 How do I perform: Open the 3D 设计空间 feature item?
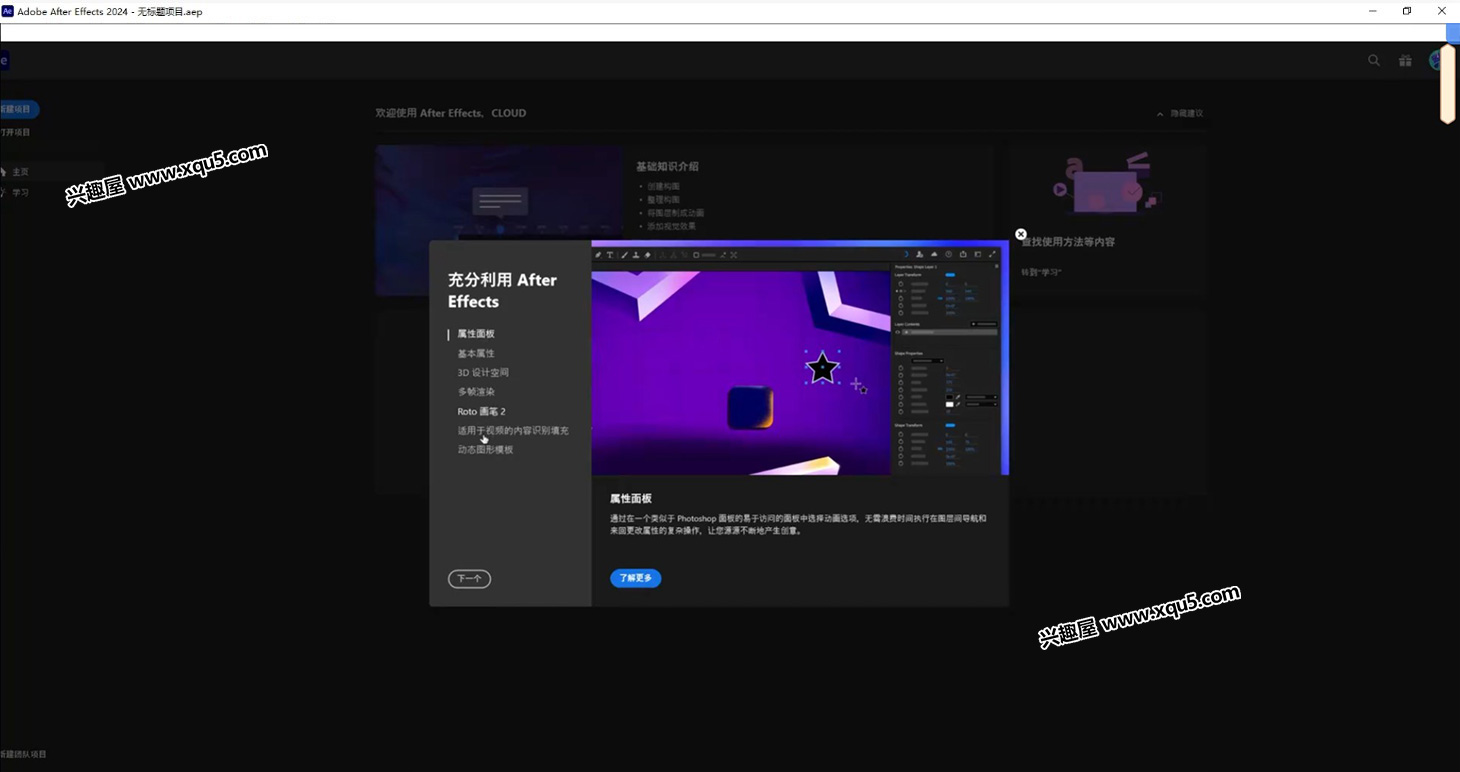point(483,372)
